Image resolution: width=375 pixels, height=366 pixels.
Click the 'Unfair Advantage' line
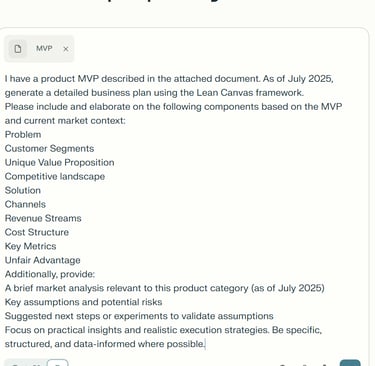(42, 260)
